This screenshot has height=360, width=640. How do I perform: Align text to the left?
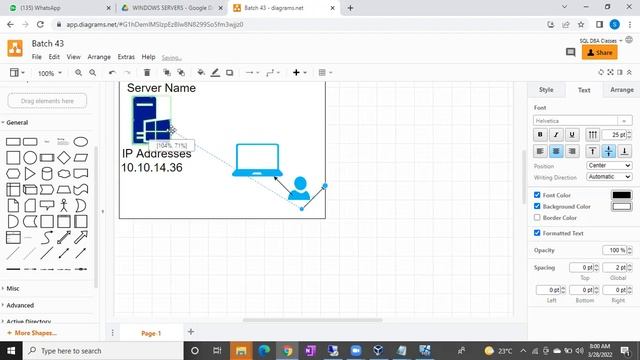click(540, 151)
